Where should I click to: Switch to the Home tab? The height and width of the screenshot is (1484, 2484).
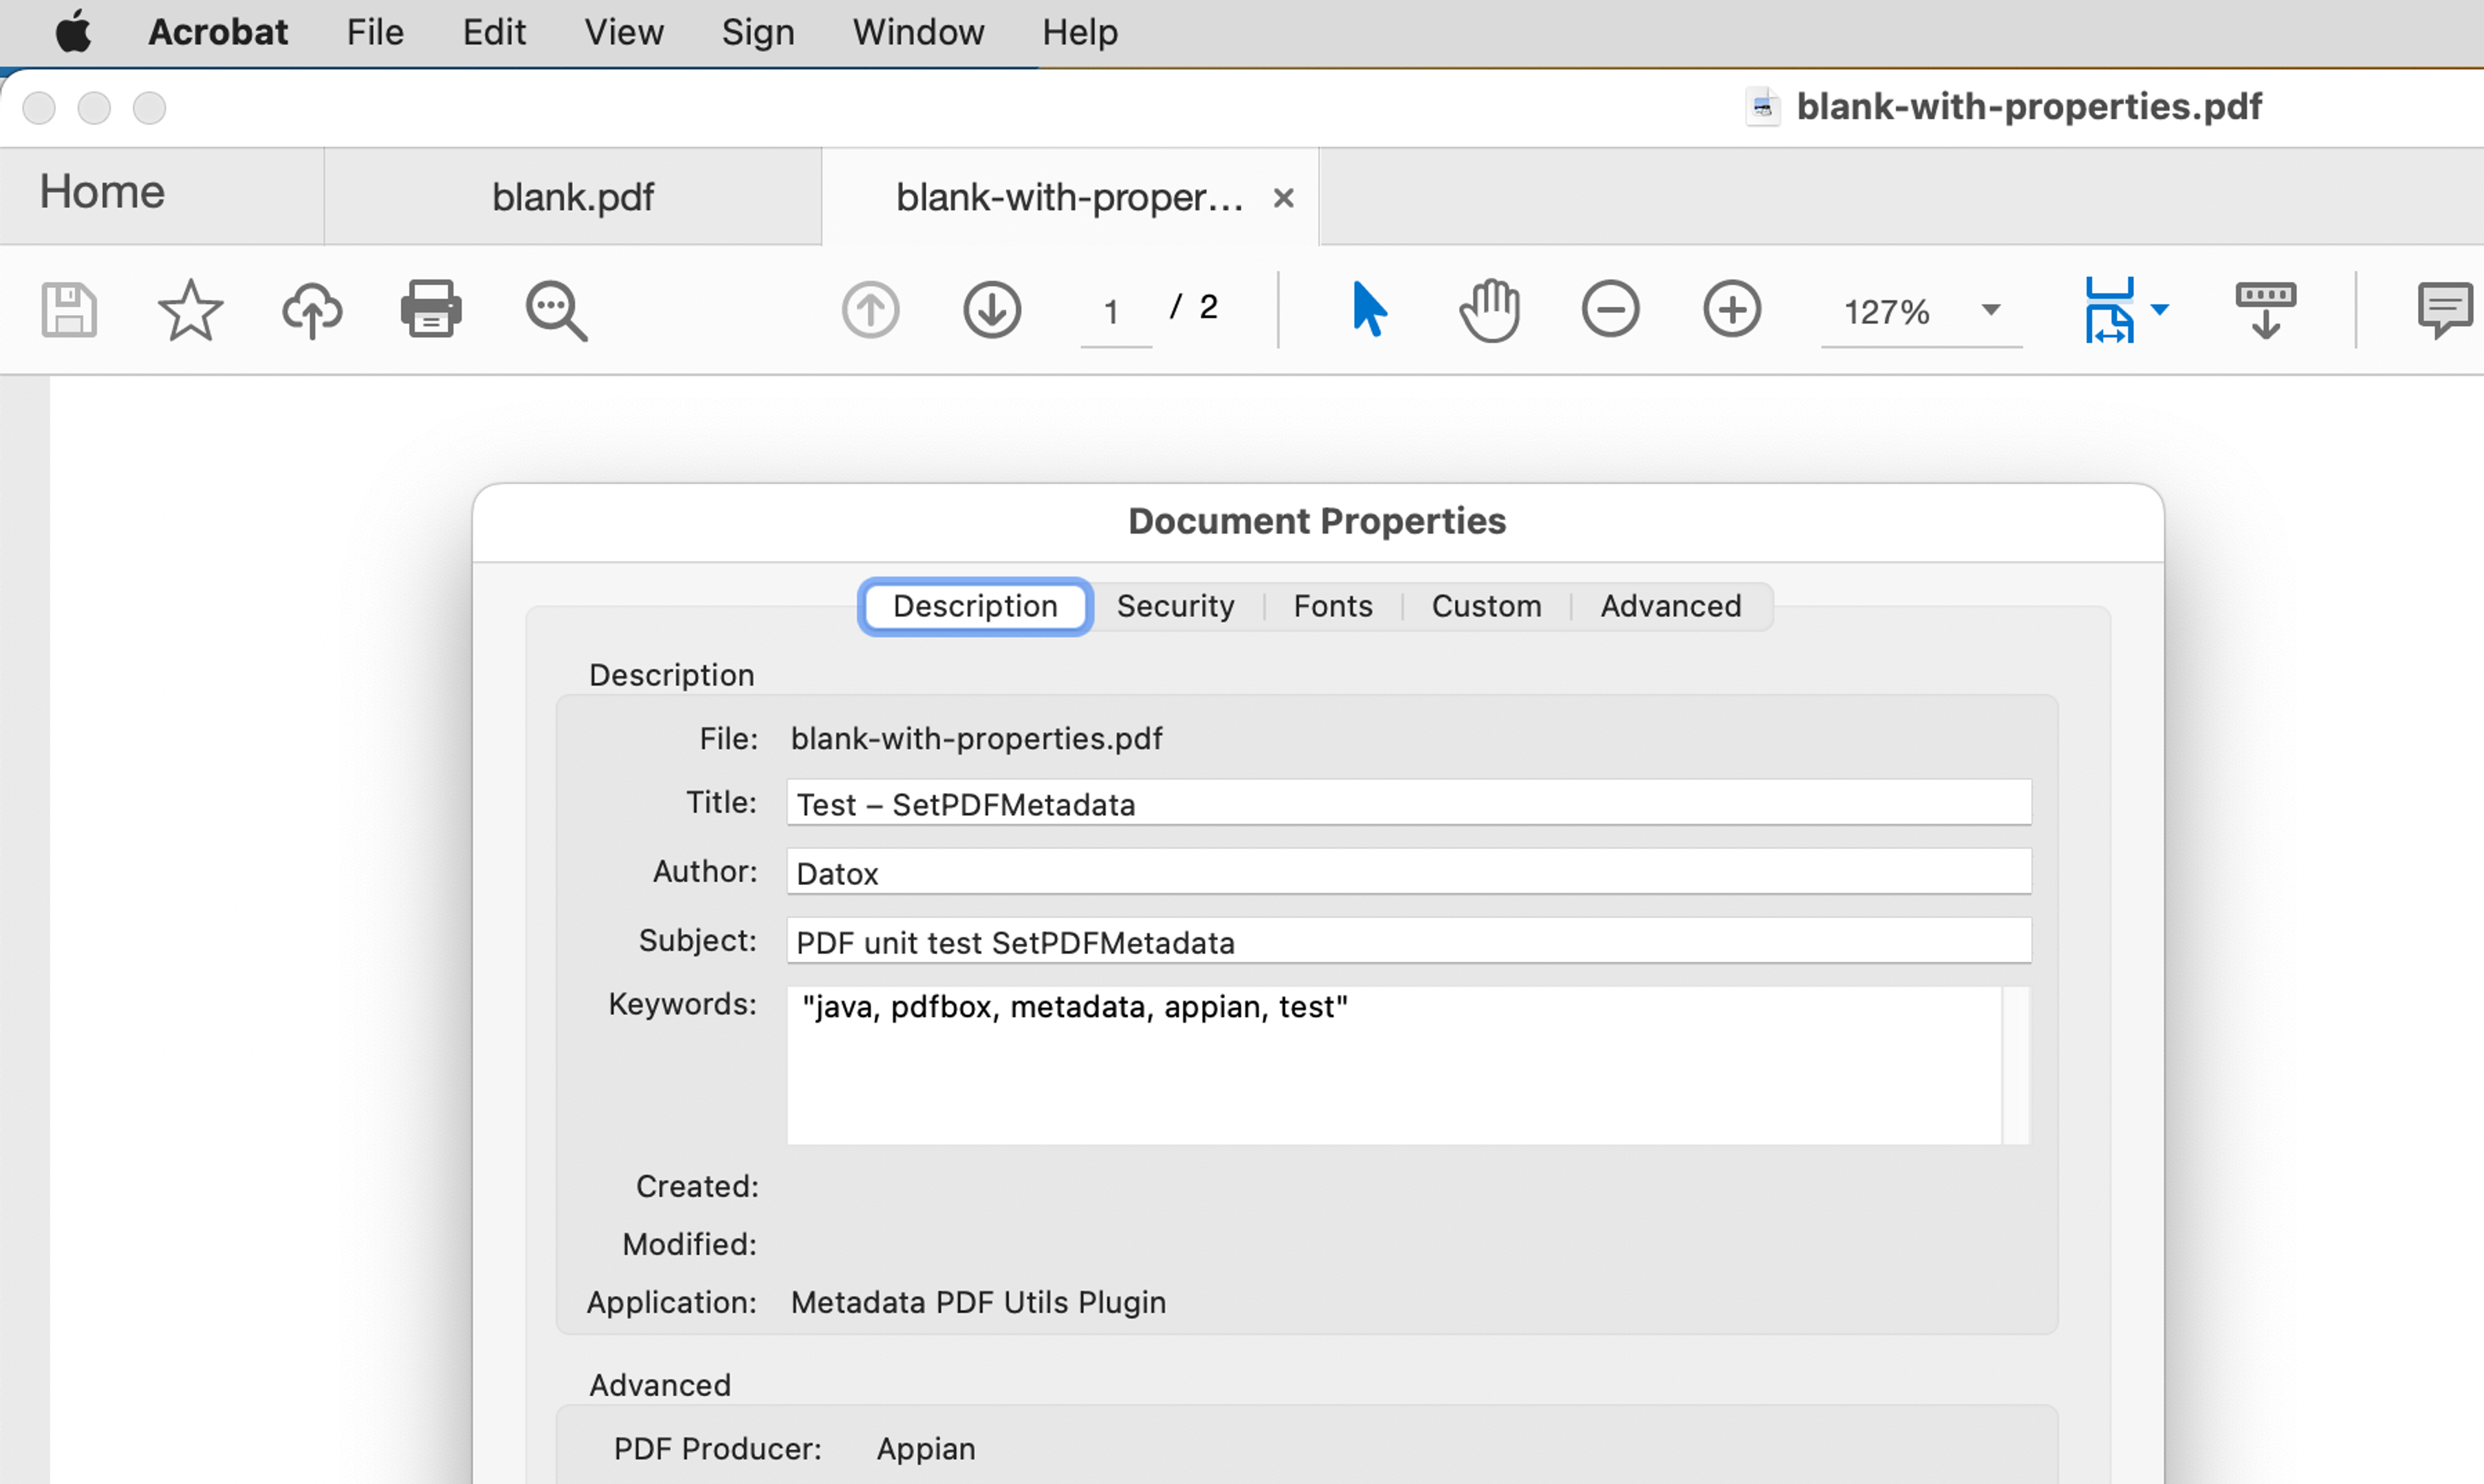click(x=162, y=196)
